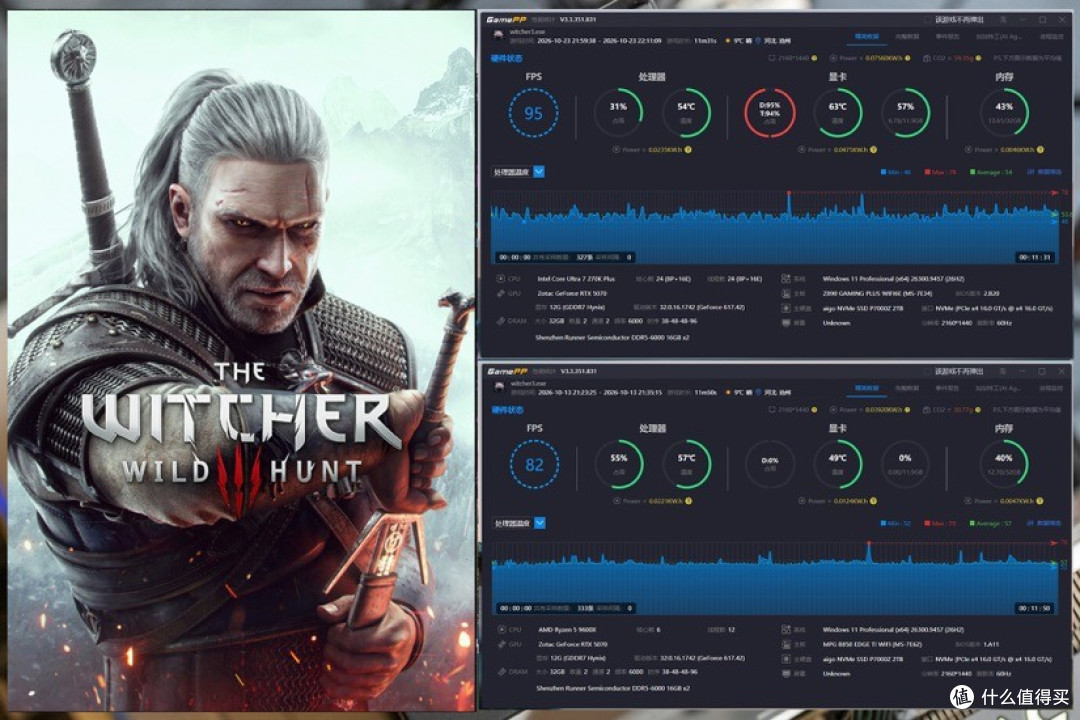This screenshot has height=720, width=1080.
Task: Click the red Max legend swatch in the 82 FPS window
Action: pos(928,524)
